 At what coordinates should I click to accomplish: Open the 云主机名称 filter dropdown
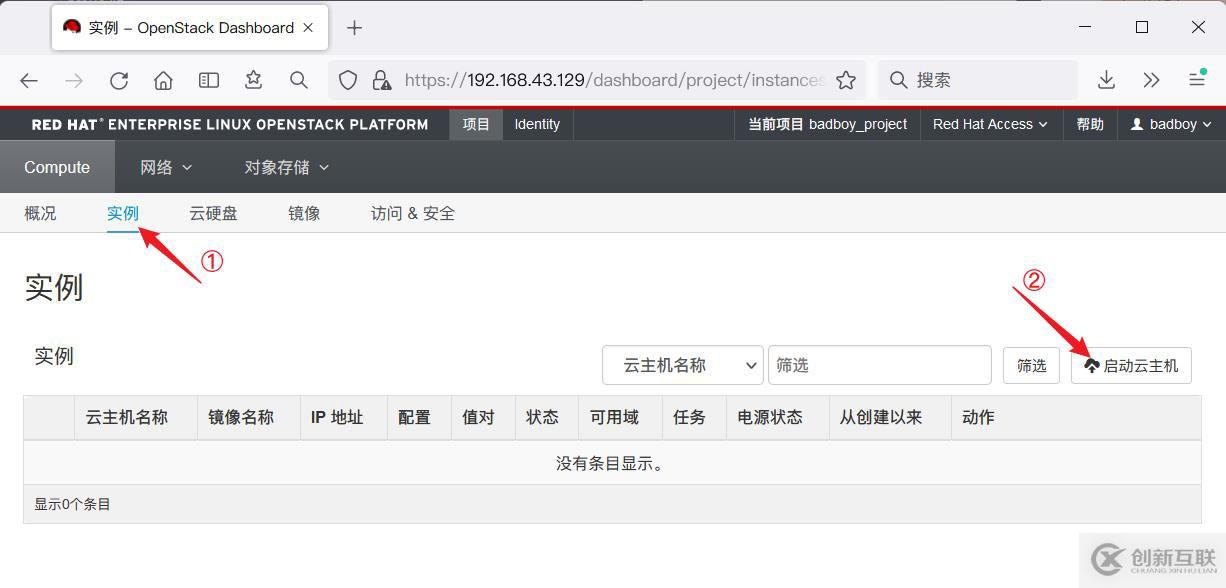(683, 365)
